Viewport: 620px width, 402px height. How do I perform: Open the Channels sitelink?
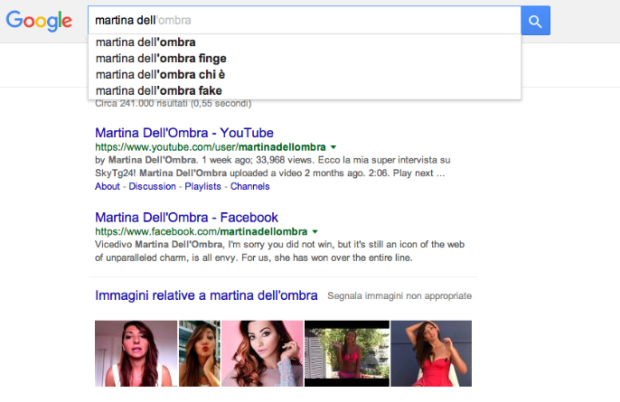[250, 186]
